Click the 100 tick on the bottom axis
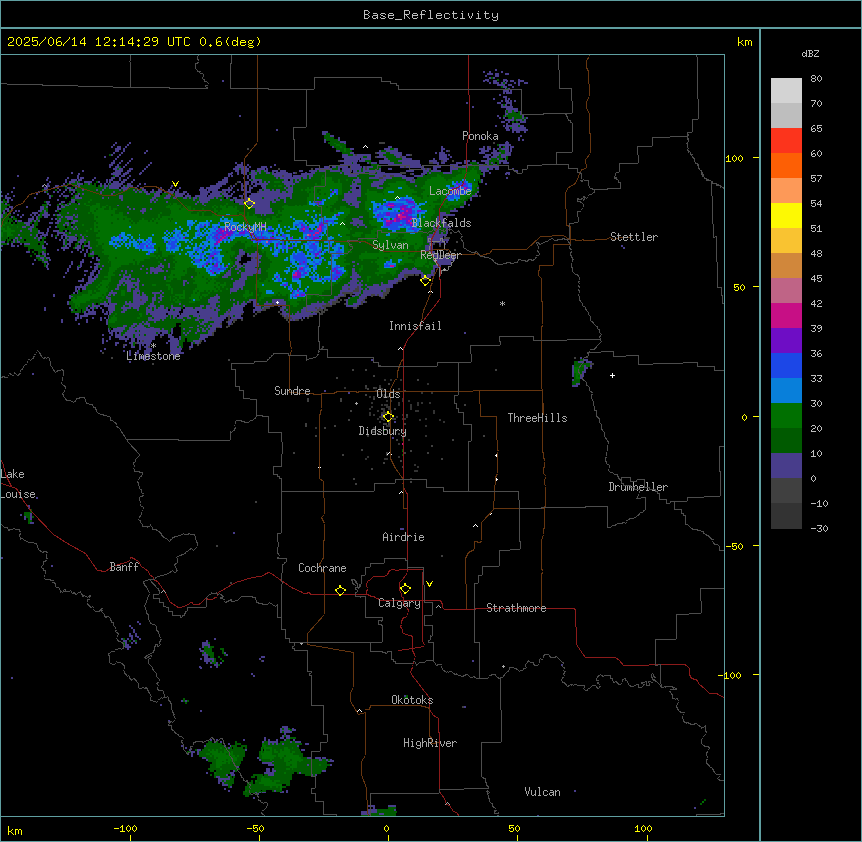Screen dimensions: 862x842 pos(643,828)
